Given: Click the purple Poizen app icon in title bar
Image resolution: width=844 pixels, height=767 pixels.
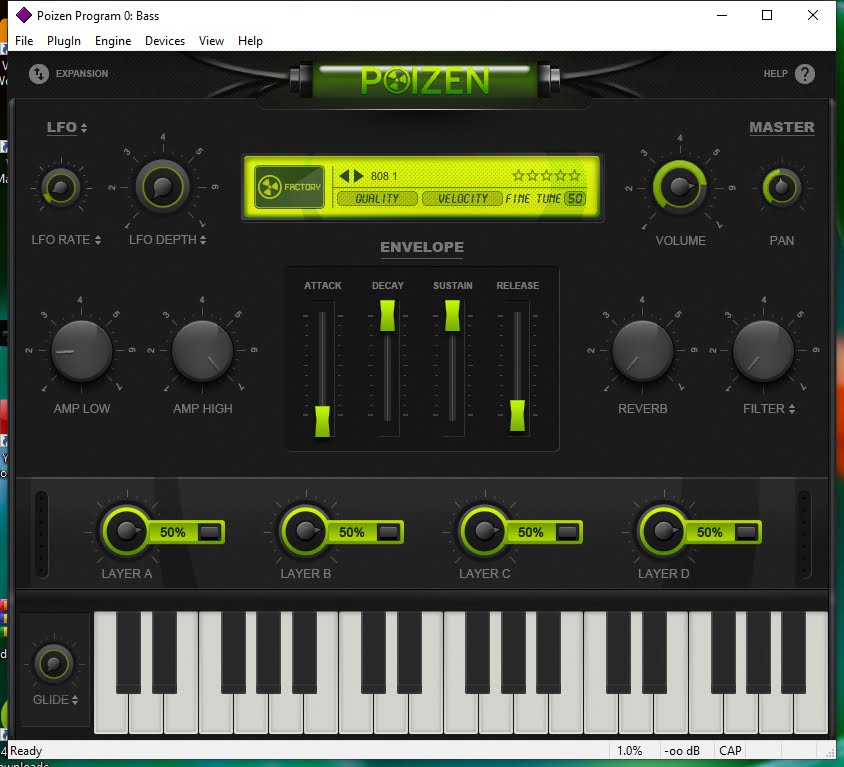Looking at the screenshot, I should coord(24,16).
